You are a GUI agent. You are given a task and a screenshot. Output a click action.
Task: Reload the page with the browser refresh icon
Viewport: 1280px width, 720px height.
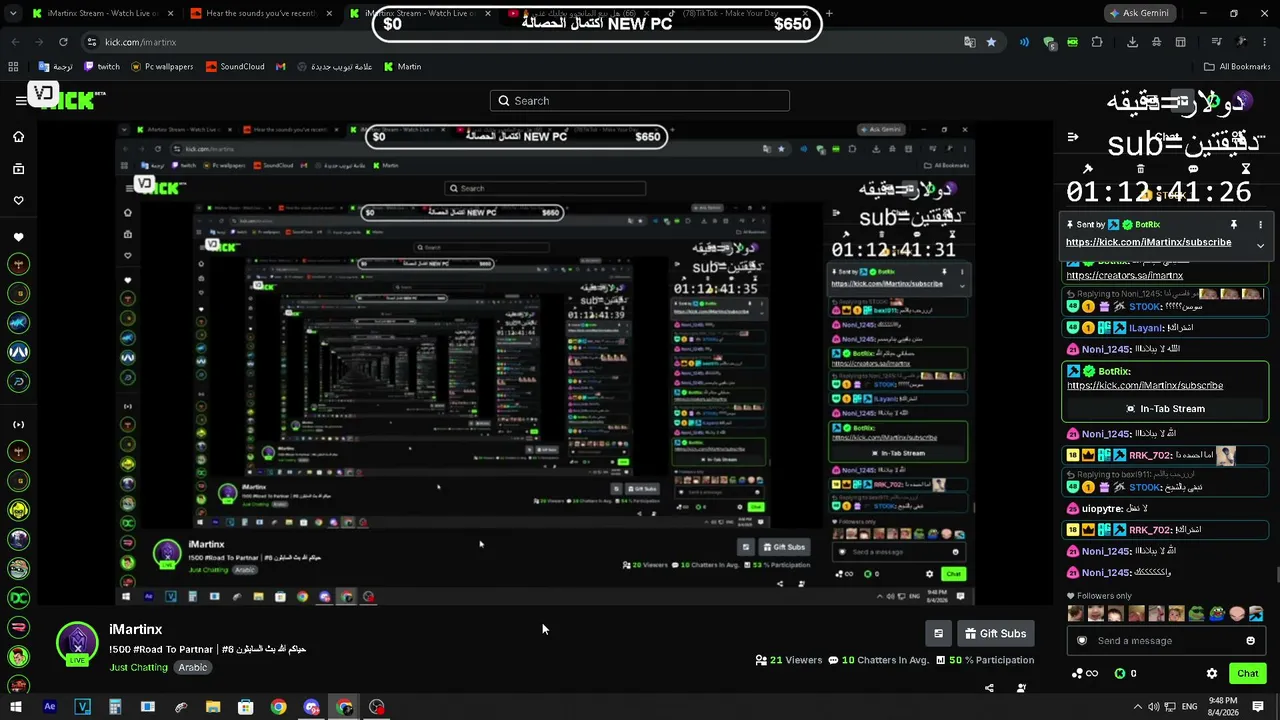[x=63, y=42]
